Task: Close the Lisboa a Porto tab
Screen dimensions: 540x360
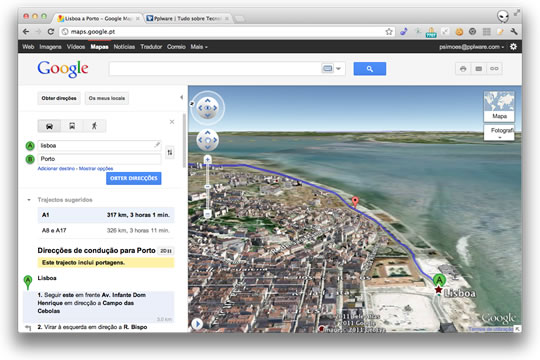Action: point(137,19)
